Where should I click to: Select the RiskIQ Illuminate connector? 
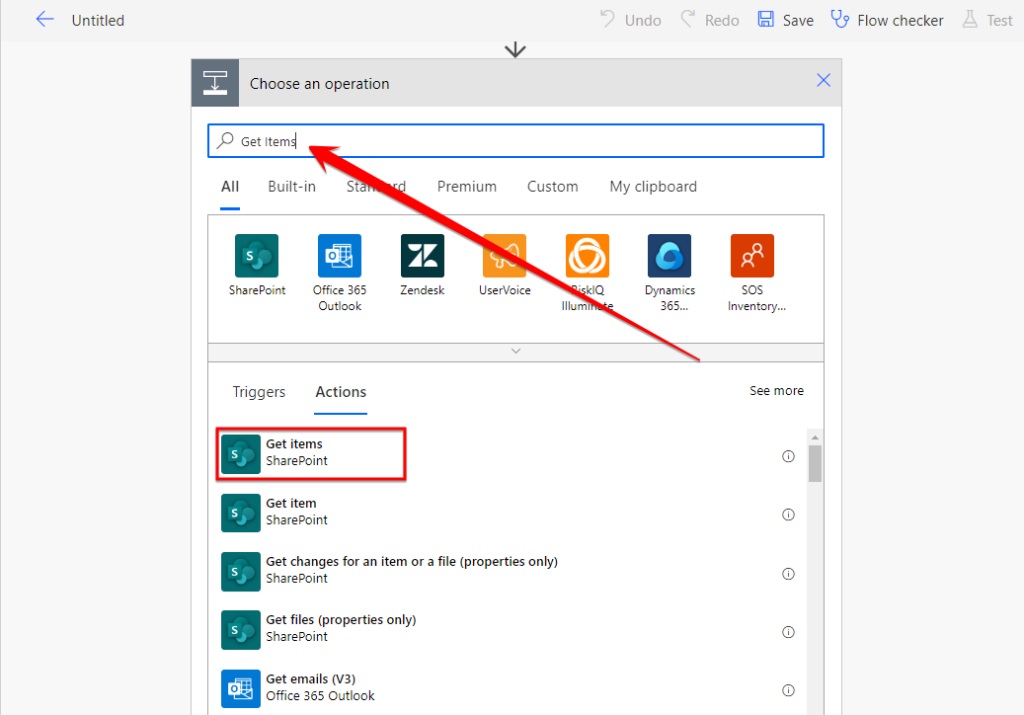pyautogui.click(x=587, y=272)
